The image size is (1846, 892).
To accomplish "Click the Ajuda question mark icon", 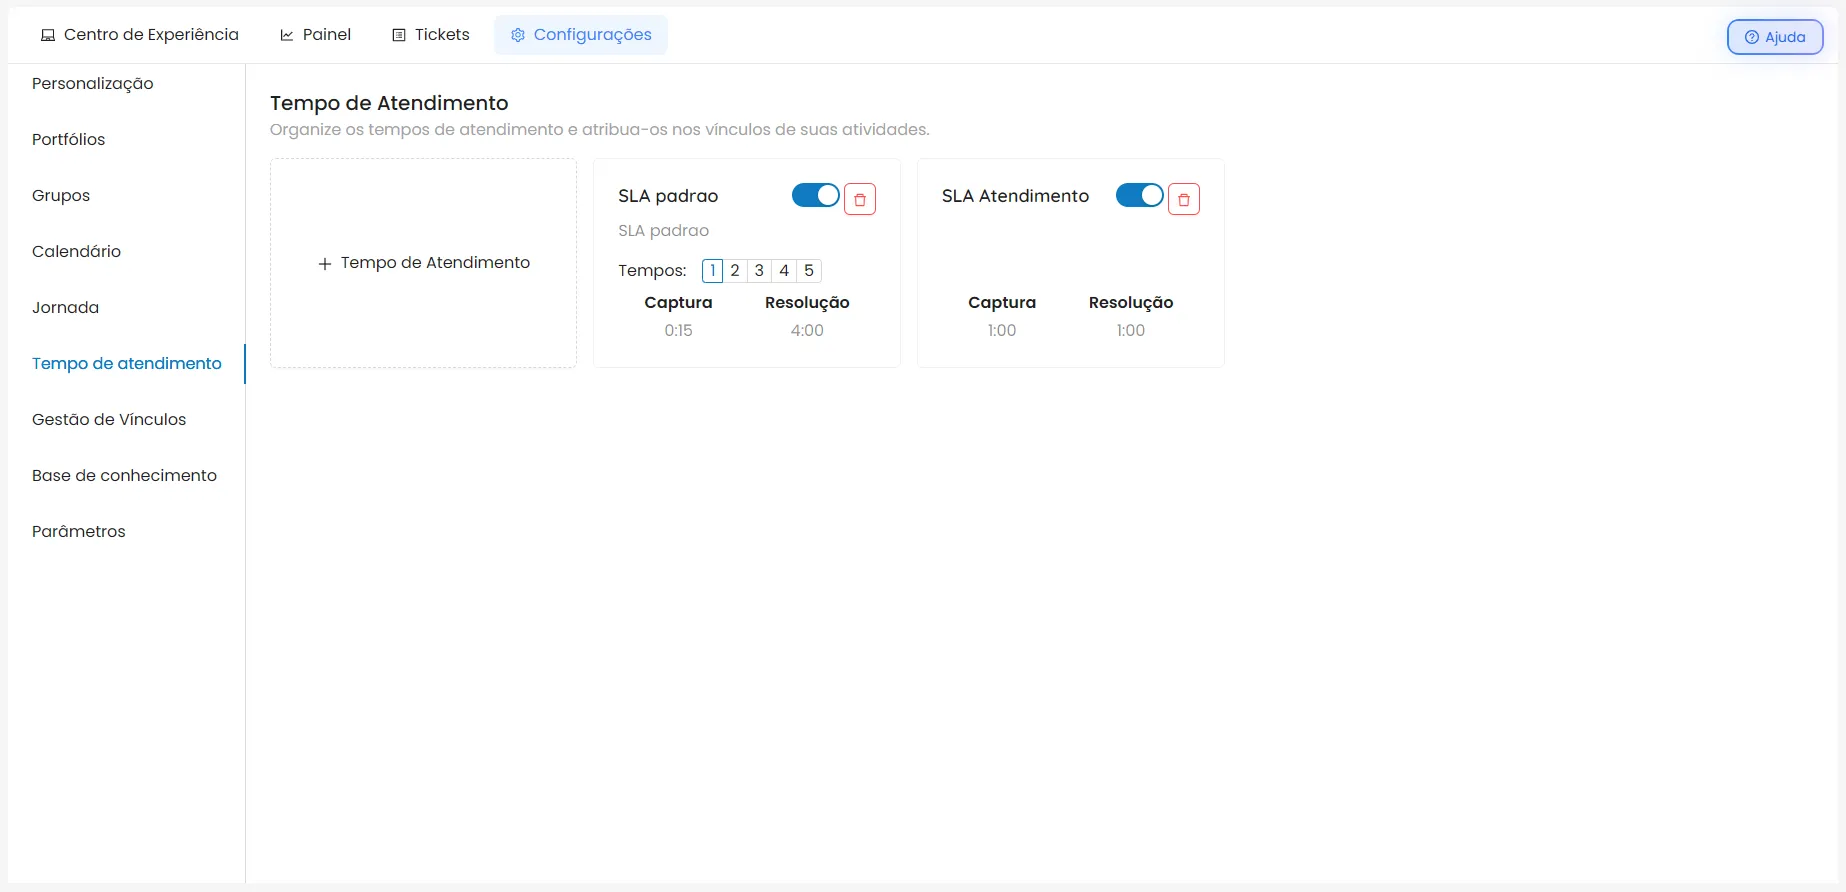I will point(1752,37).
